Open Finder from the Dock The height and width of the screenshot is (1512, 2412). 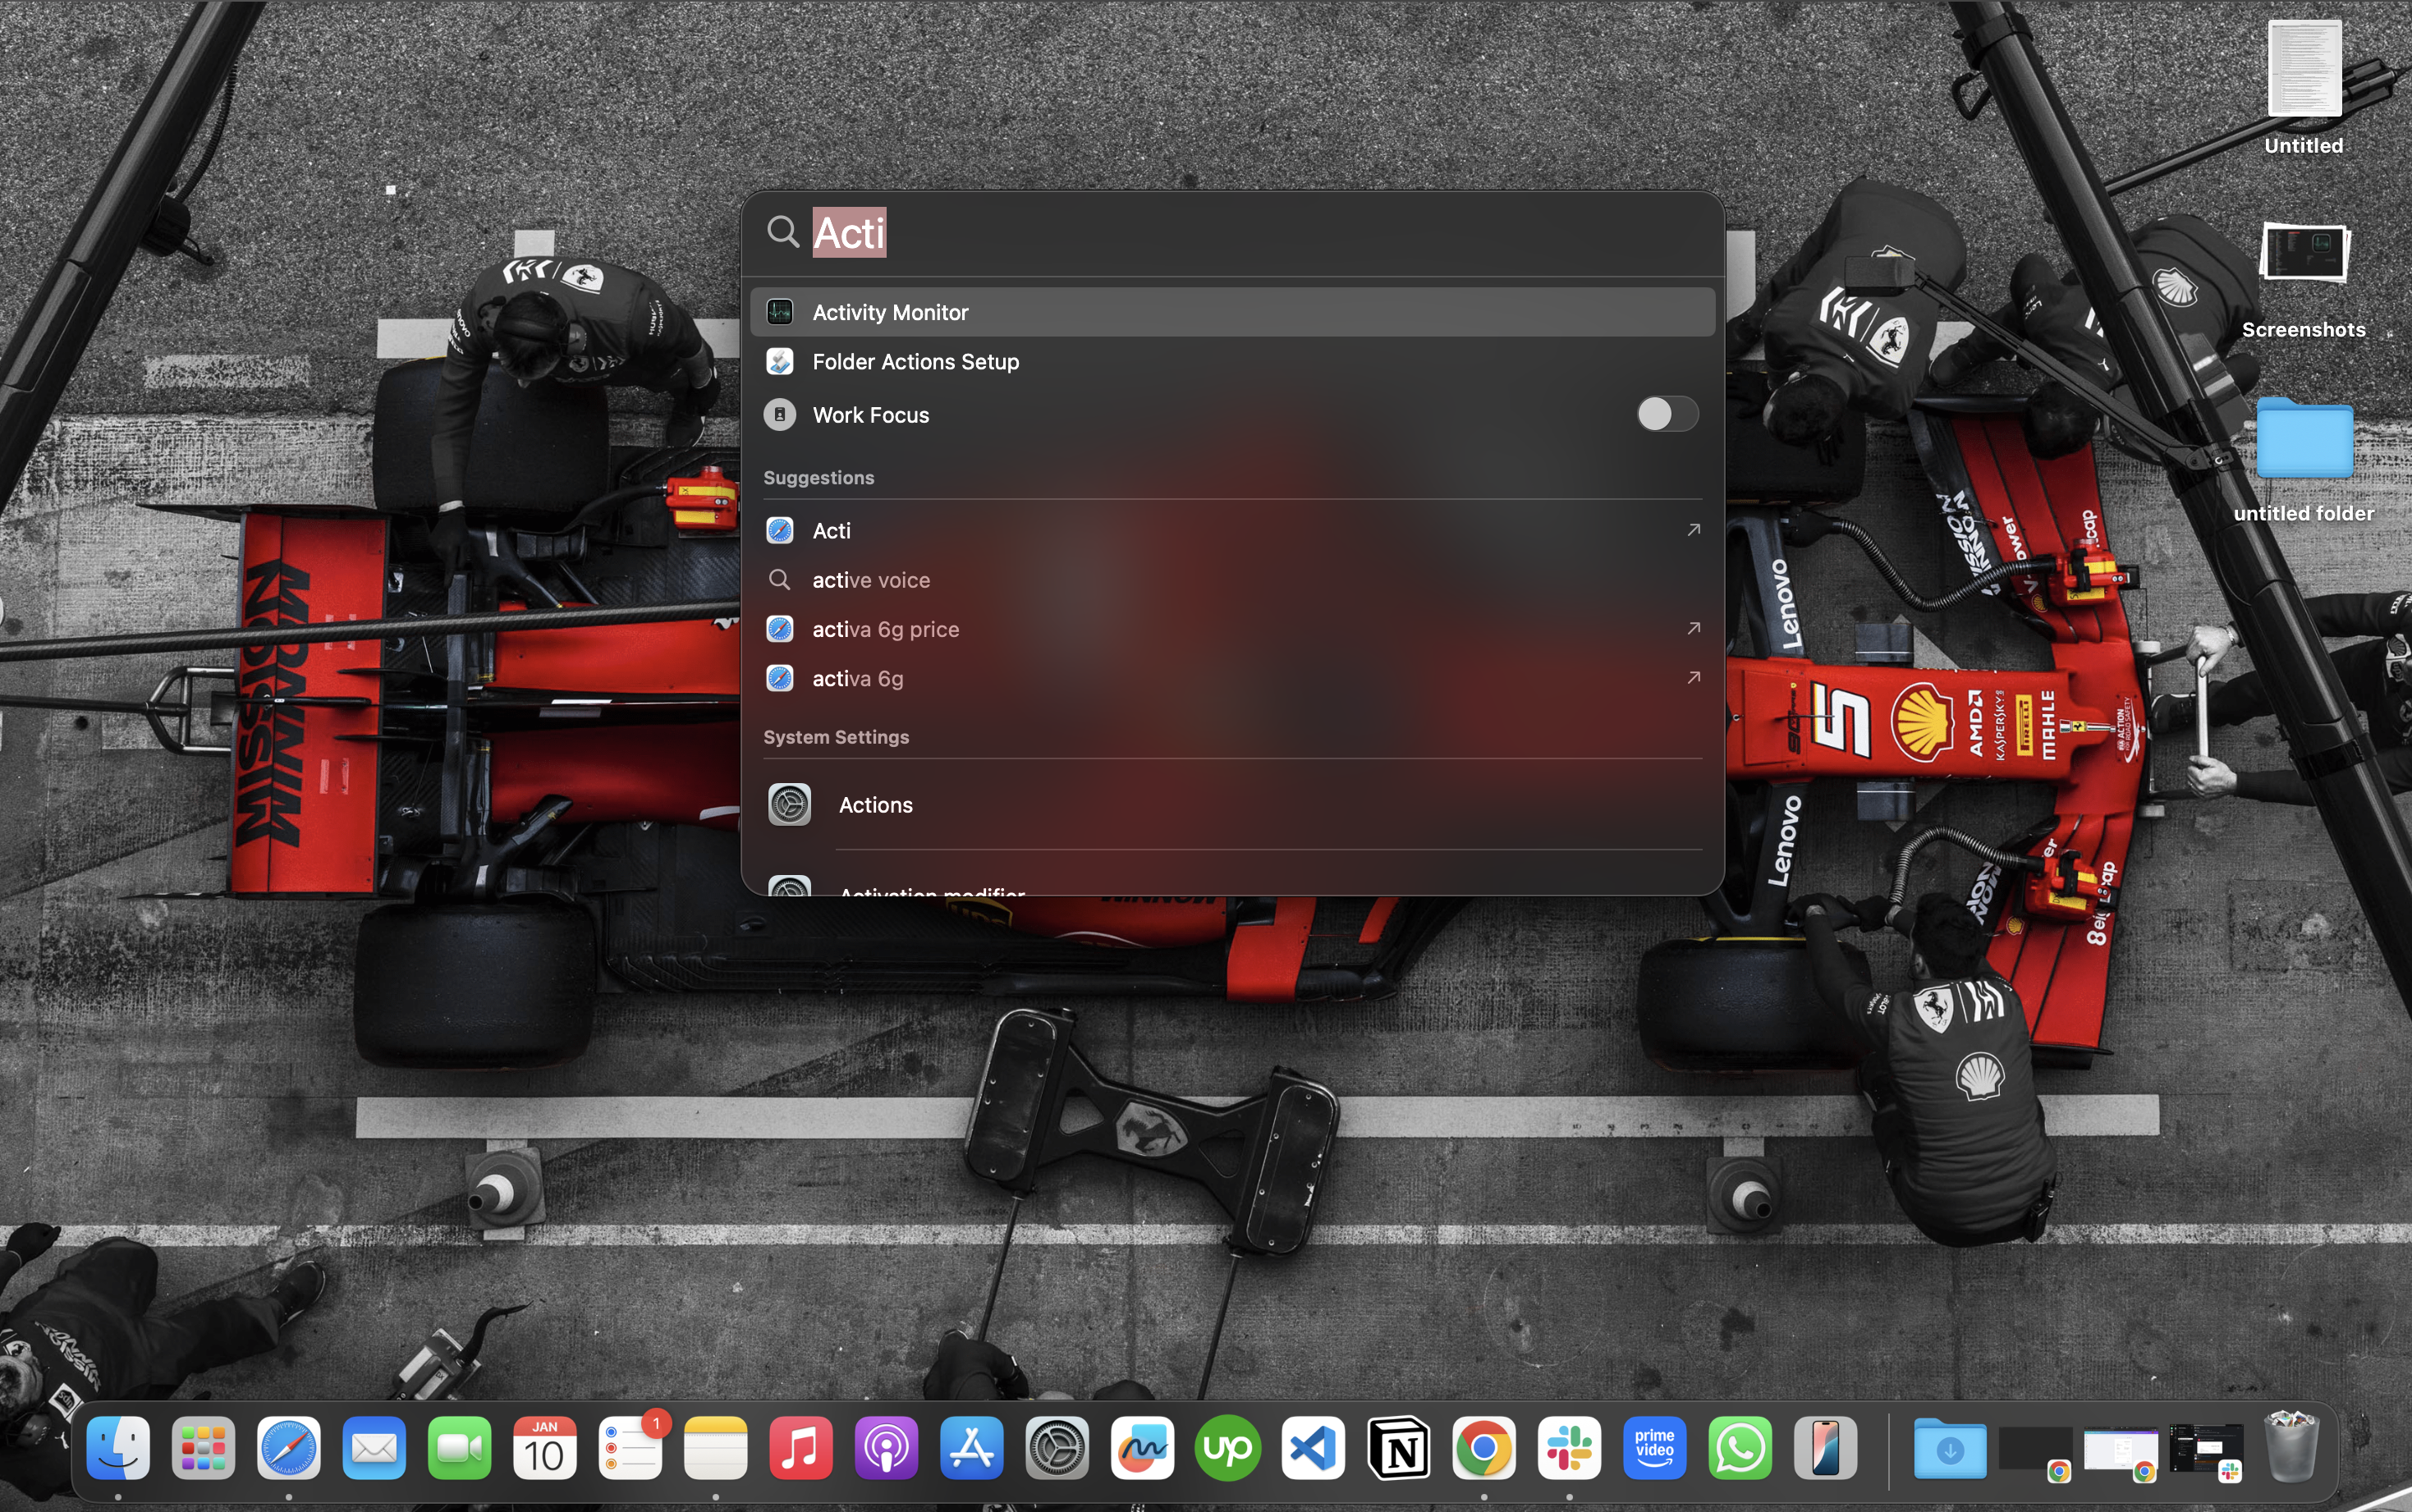(118, 1448)
